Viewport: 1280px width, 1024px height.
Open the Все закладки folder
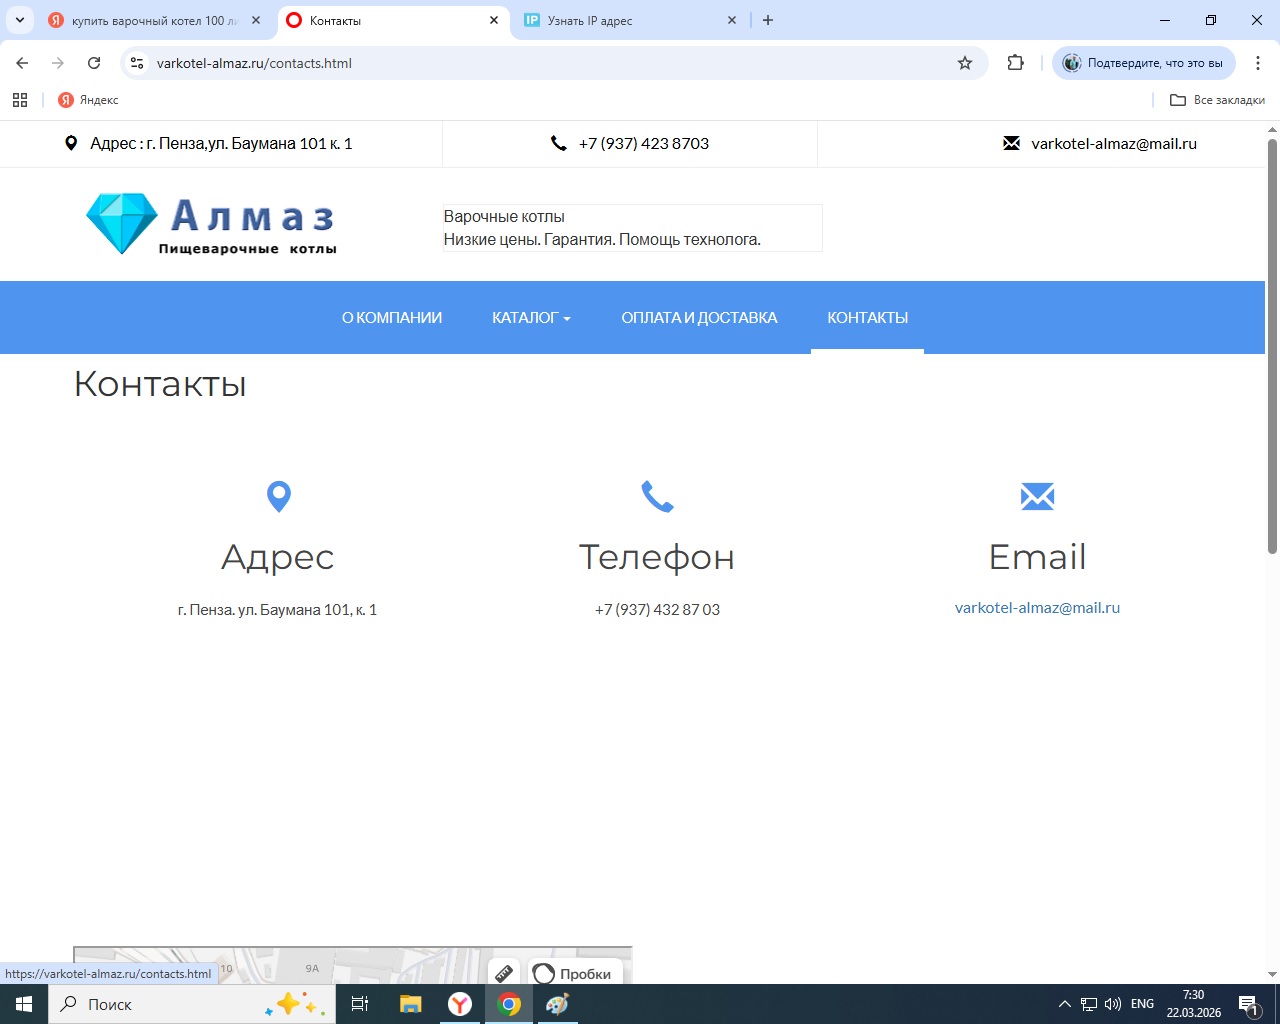[x=1217, y=100]
